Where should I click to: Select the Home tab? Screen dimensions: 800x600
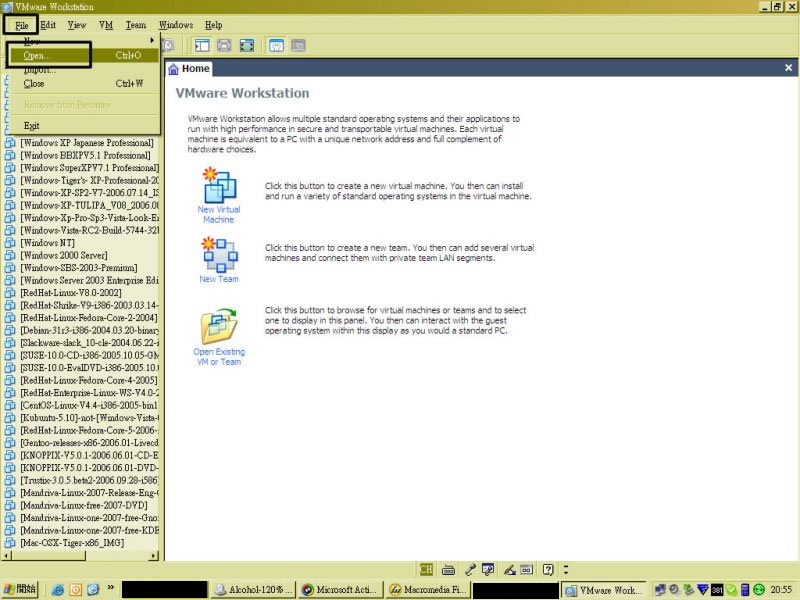189,68
